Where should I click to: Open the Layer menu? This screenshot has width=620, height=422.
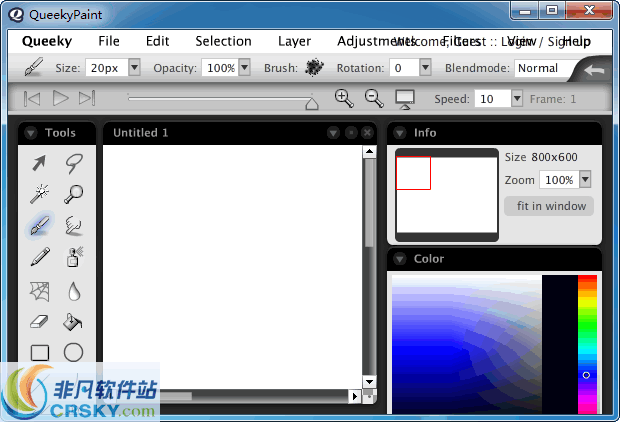click(294, 41)
